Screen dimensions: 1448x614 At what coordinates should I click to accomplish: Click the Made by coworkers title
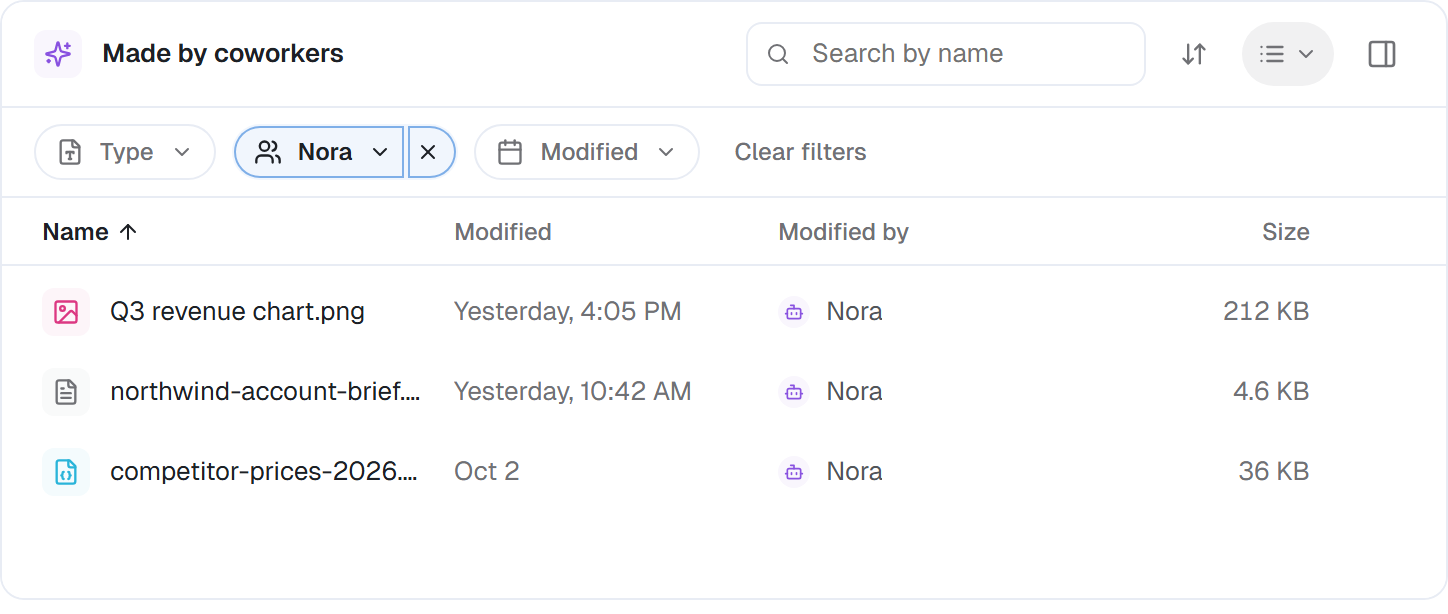(x=223, y=54)
